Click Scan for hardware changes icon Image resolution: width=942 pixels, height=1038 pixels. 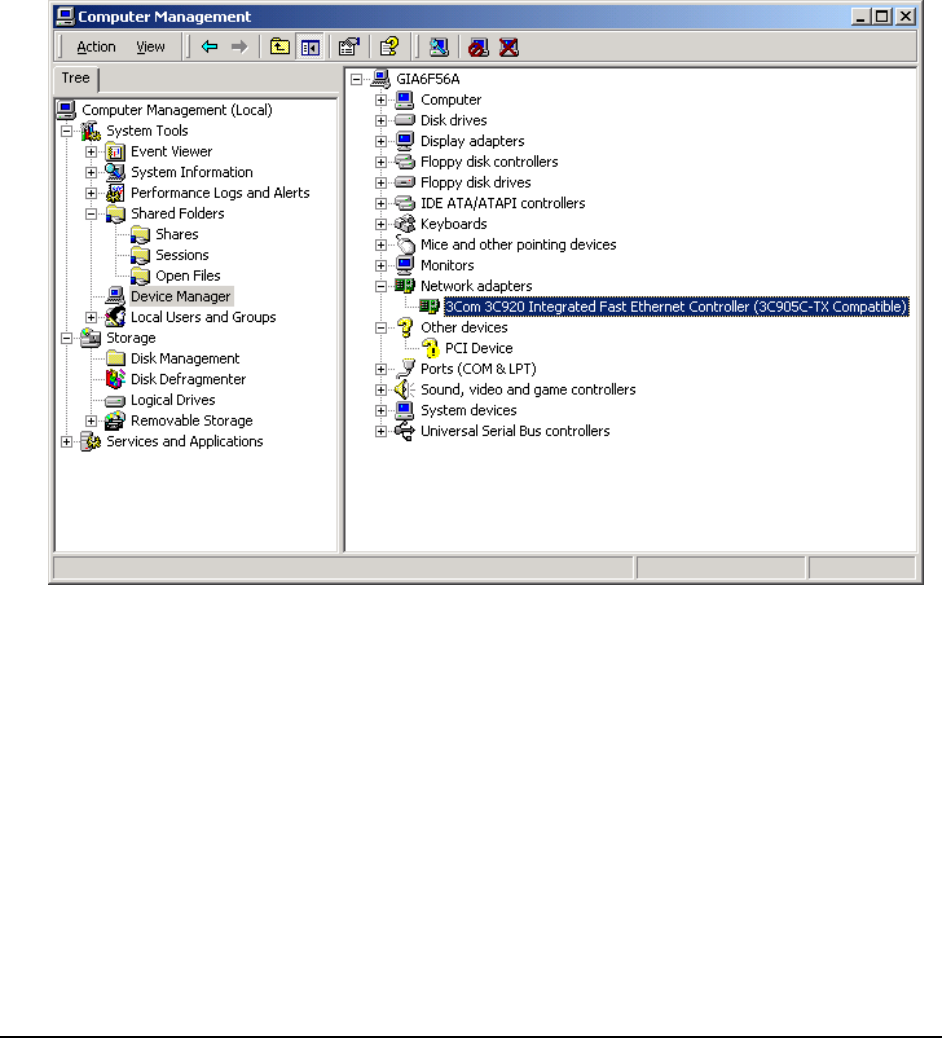(x=438, y=46)
